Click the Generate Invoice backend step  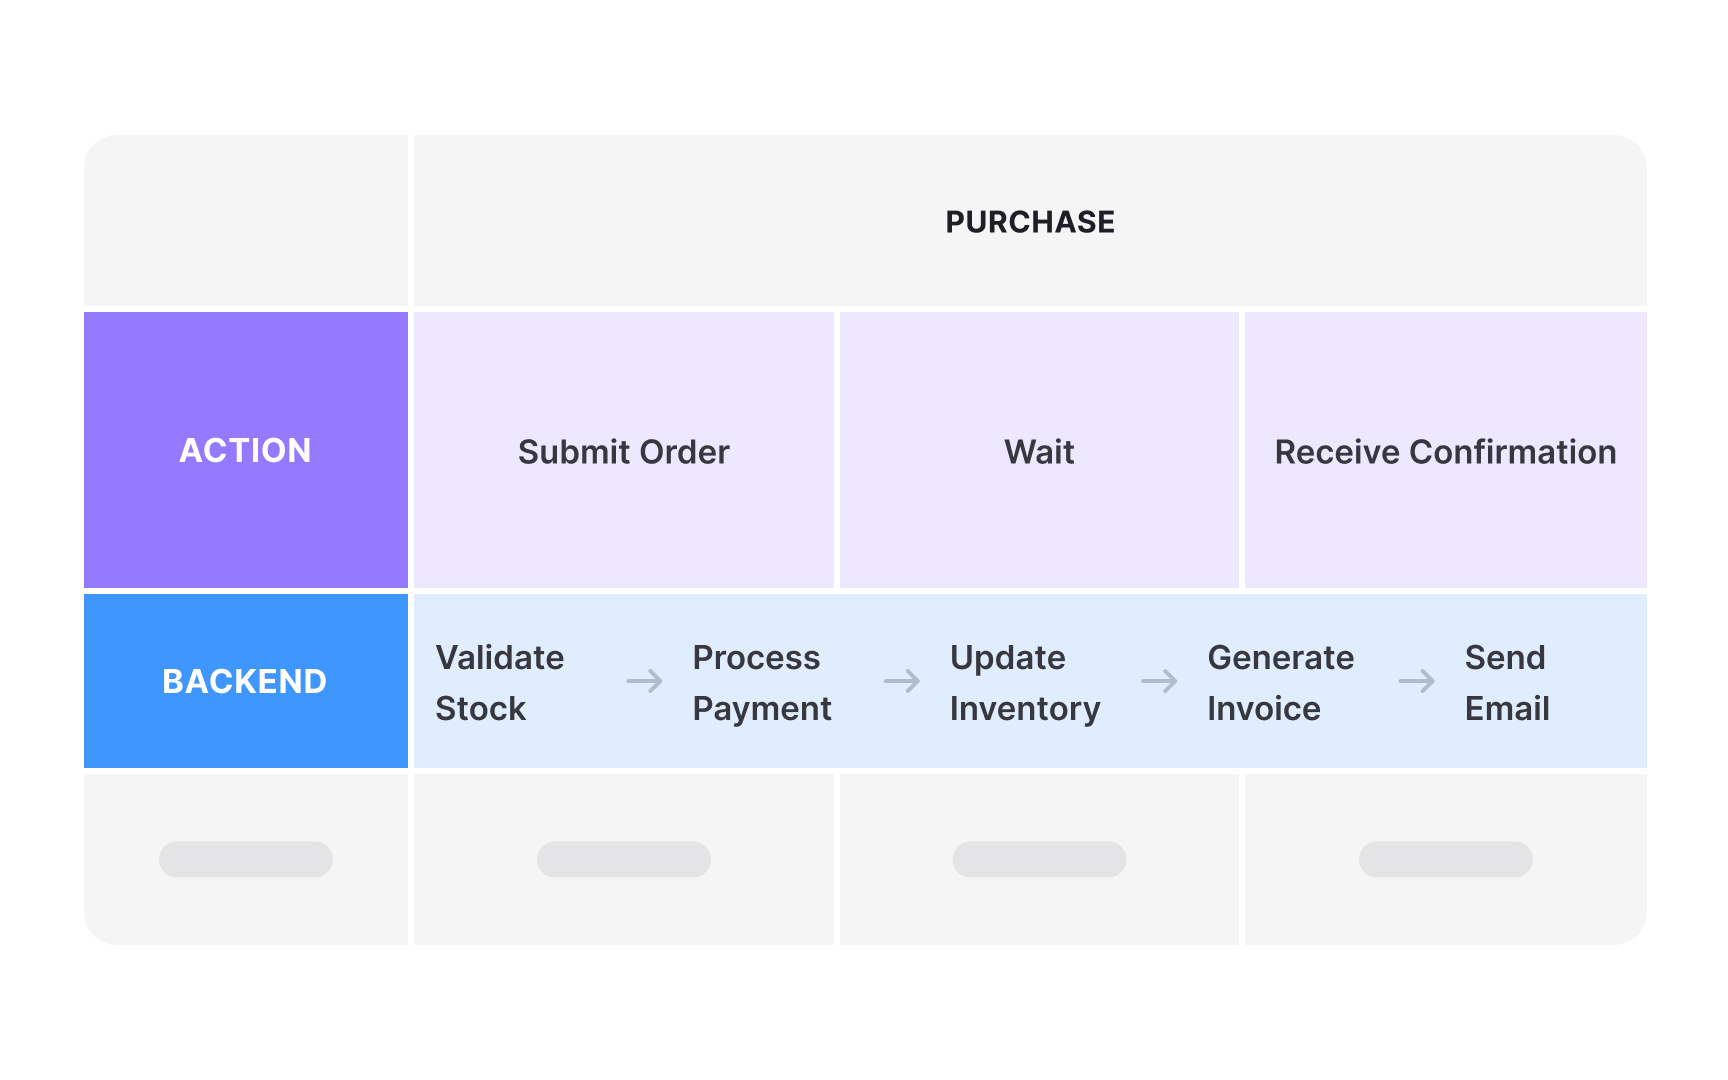pyautogui.click(x=1280, y=683)
